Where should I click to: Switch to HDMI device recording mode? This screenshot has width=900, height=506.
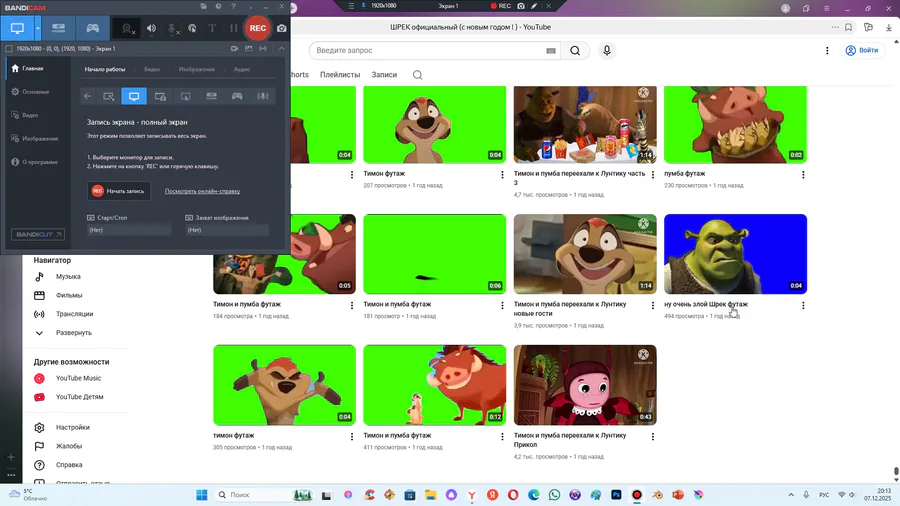tap(59, 28)
